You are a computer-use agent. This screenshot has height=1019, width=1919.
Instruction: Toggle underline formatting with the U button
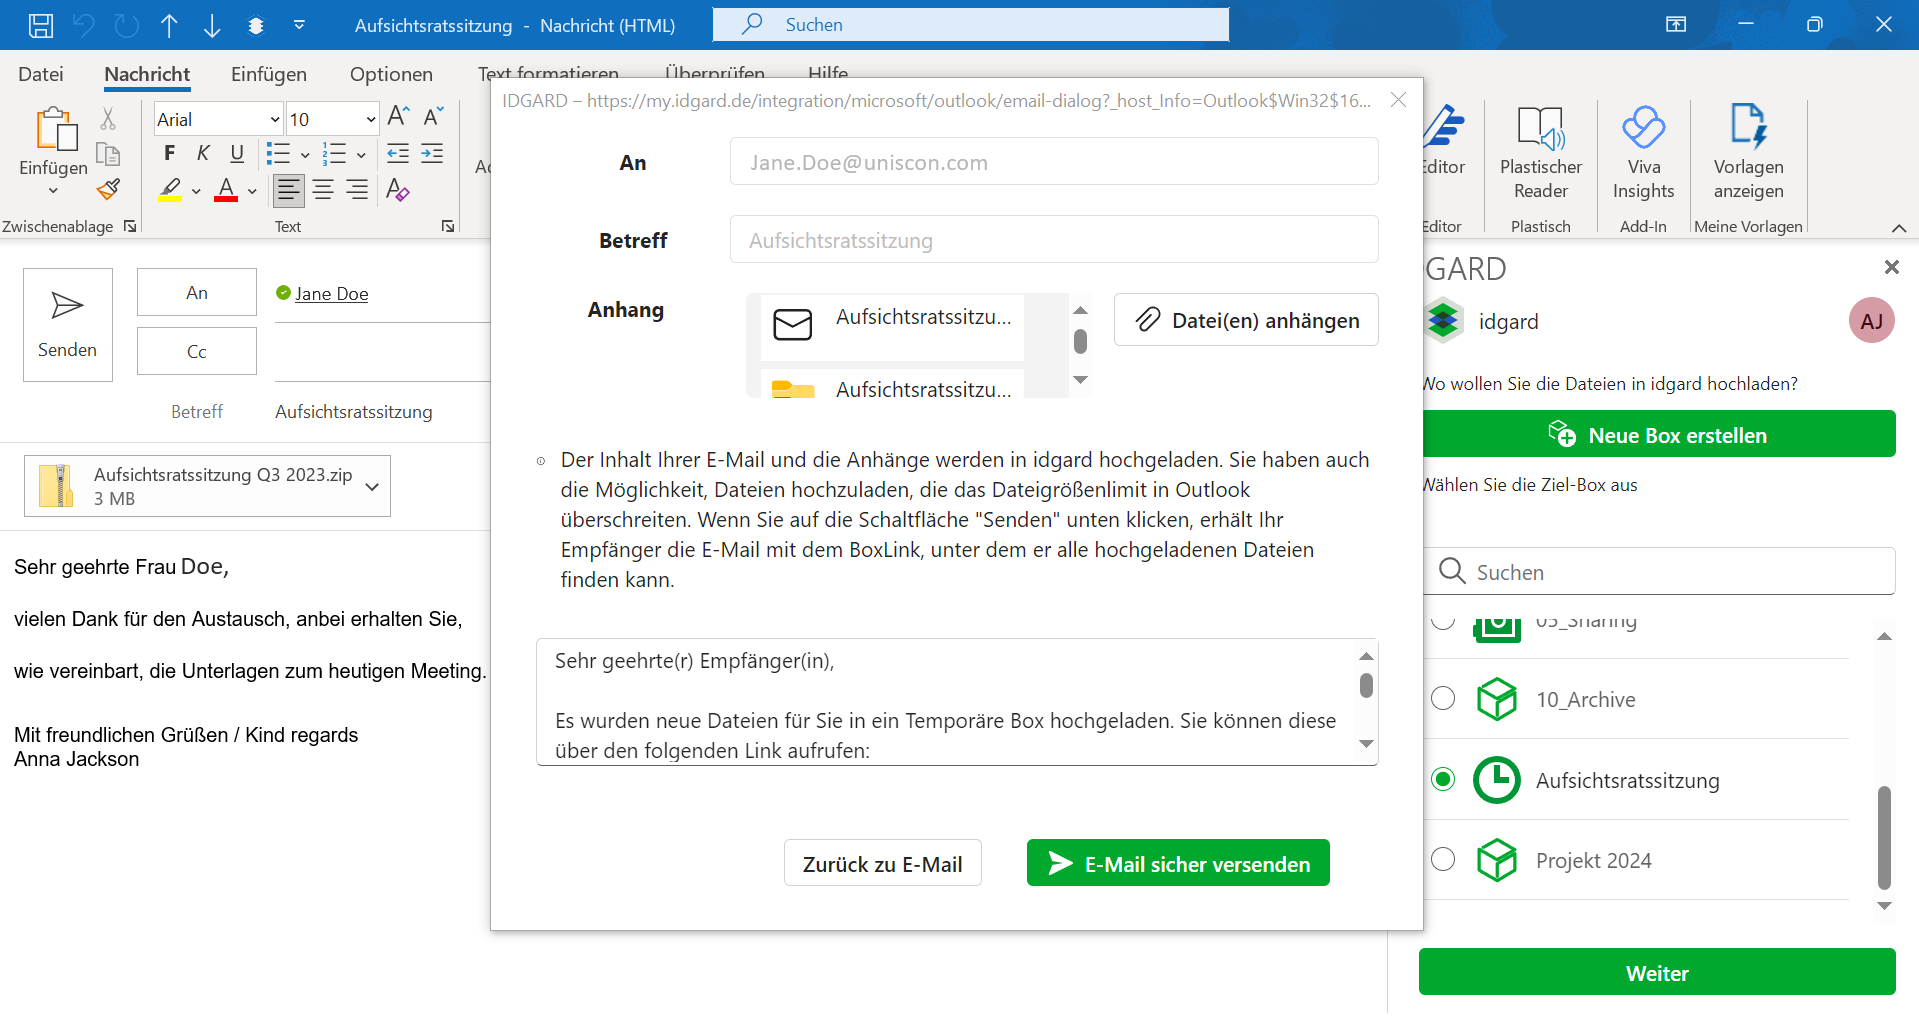click(237, 153)
